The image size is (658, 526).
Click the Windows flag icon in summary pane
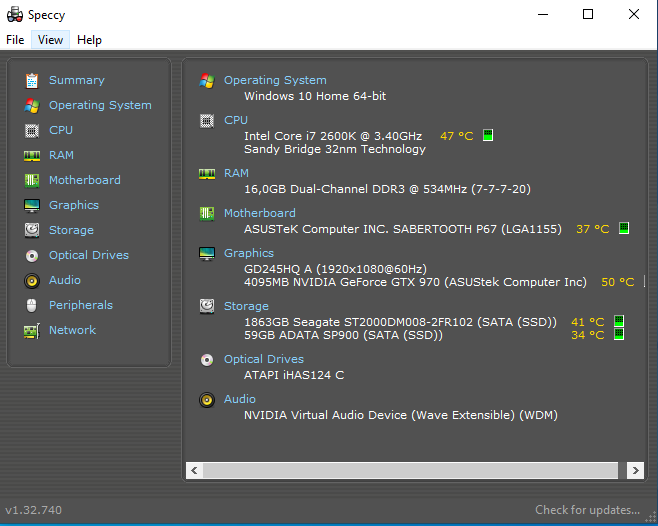tap(207, 81)
